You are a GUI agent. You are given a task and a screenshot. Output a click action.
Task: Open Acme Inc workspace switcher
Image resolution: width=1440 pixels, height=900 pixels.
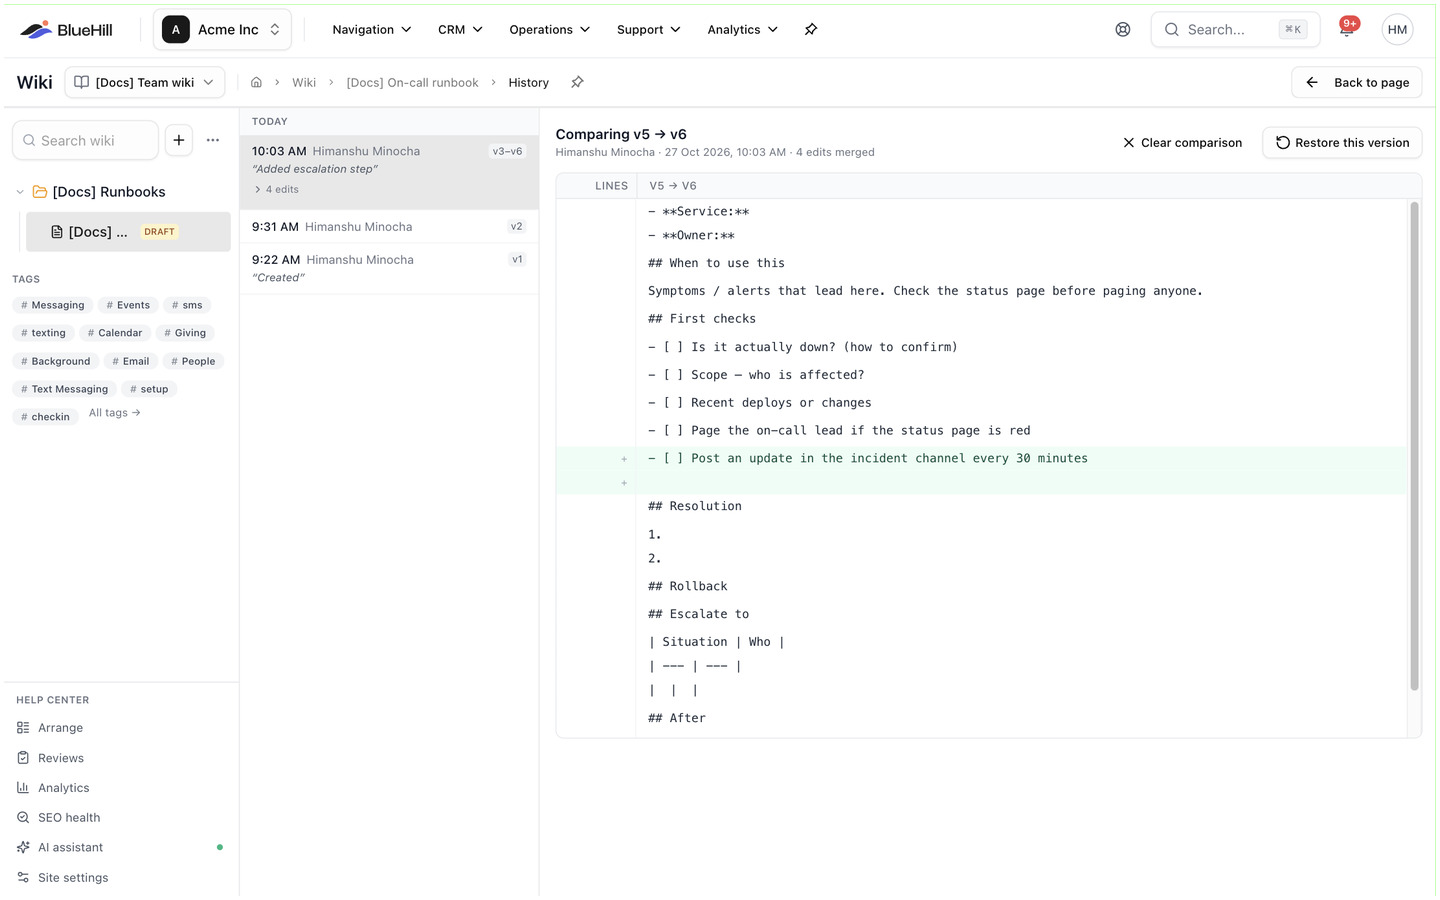click(222, 30)
